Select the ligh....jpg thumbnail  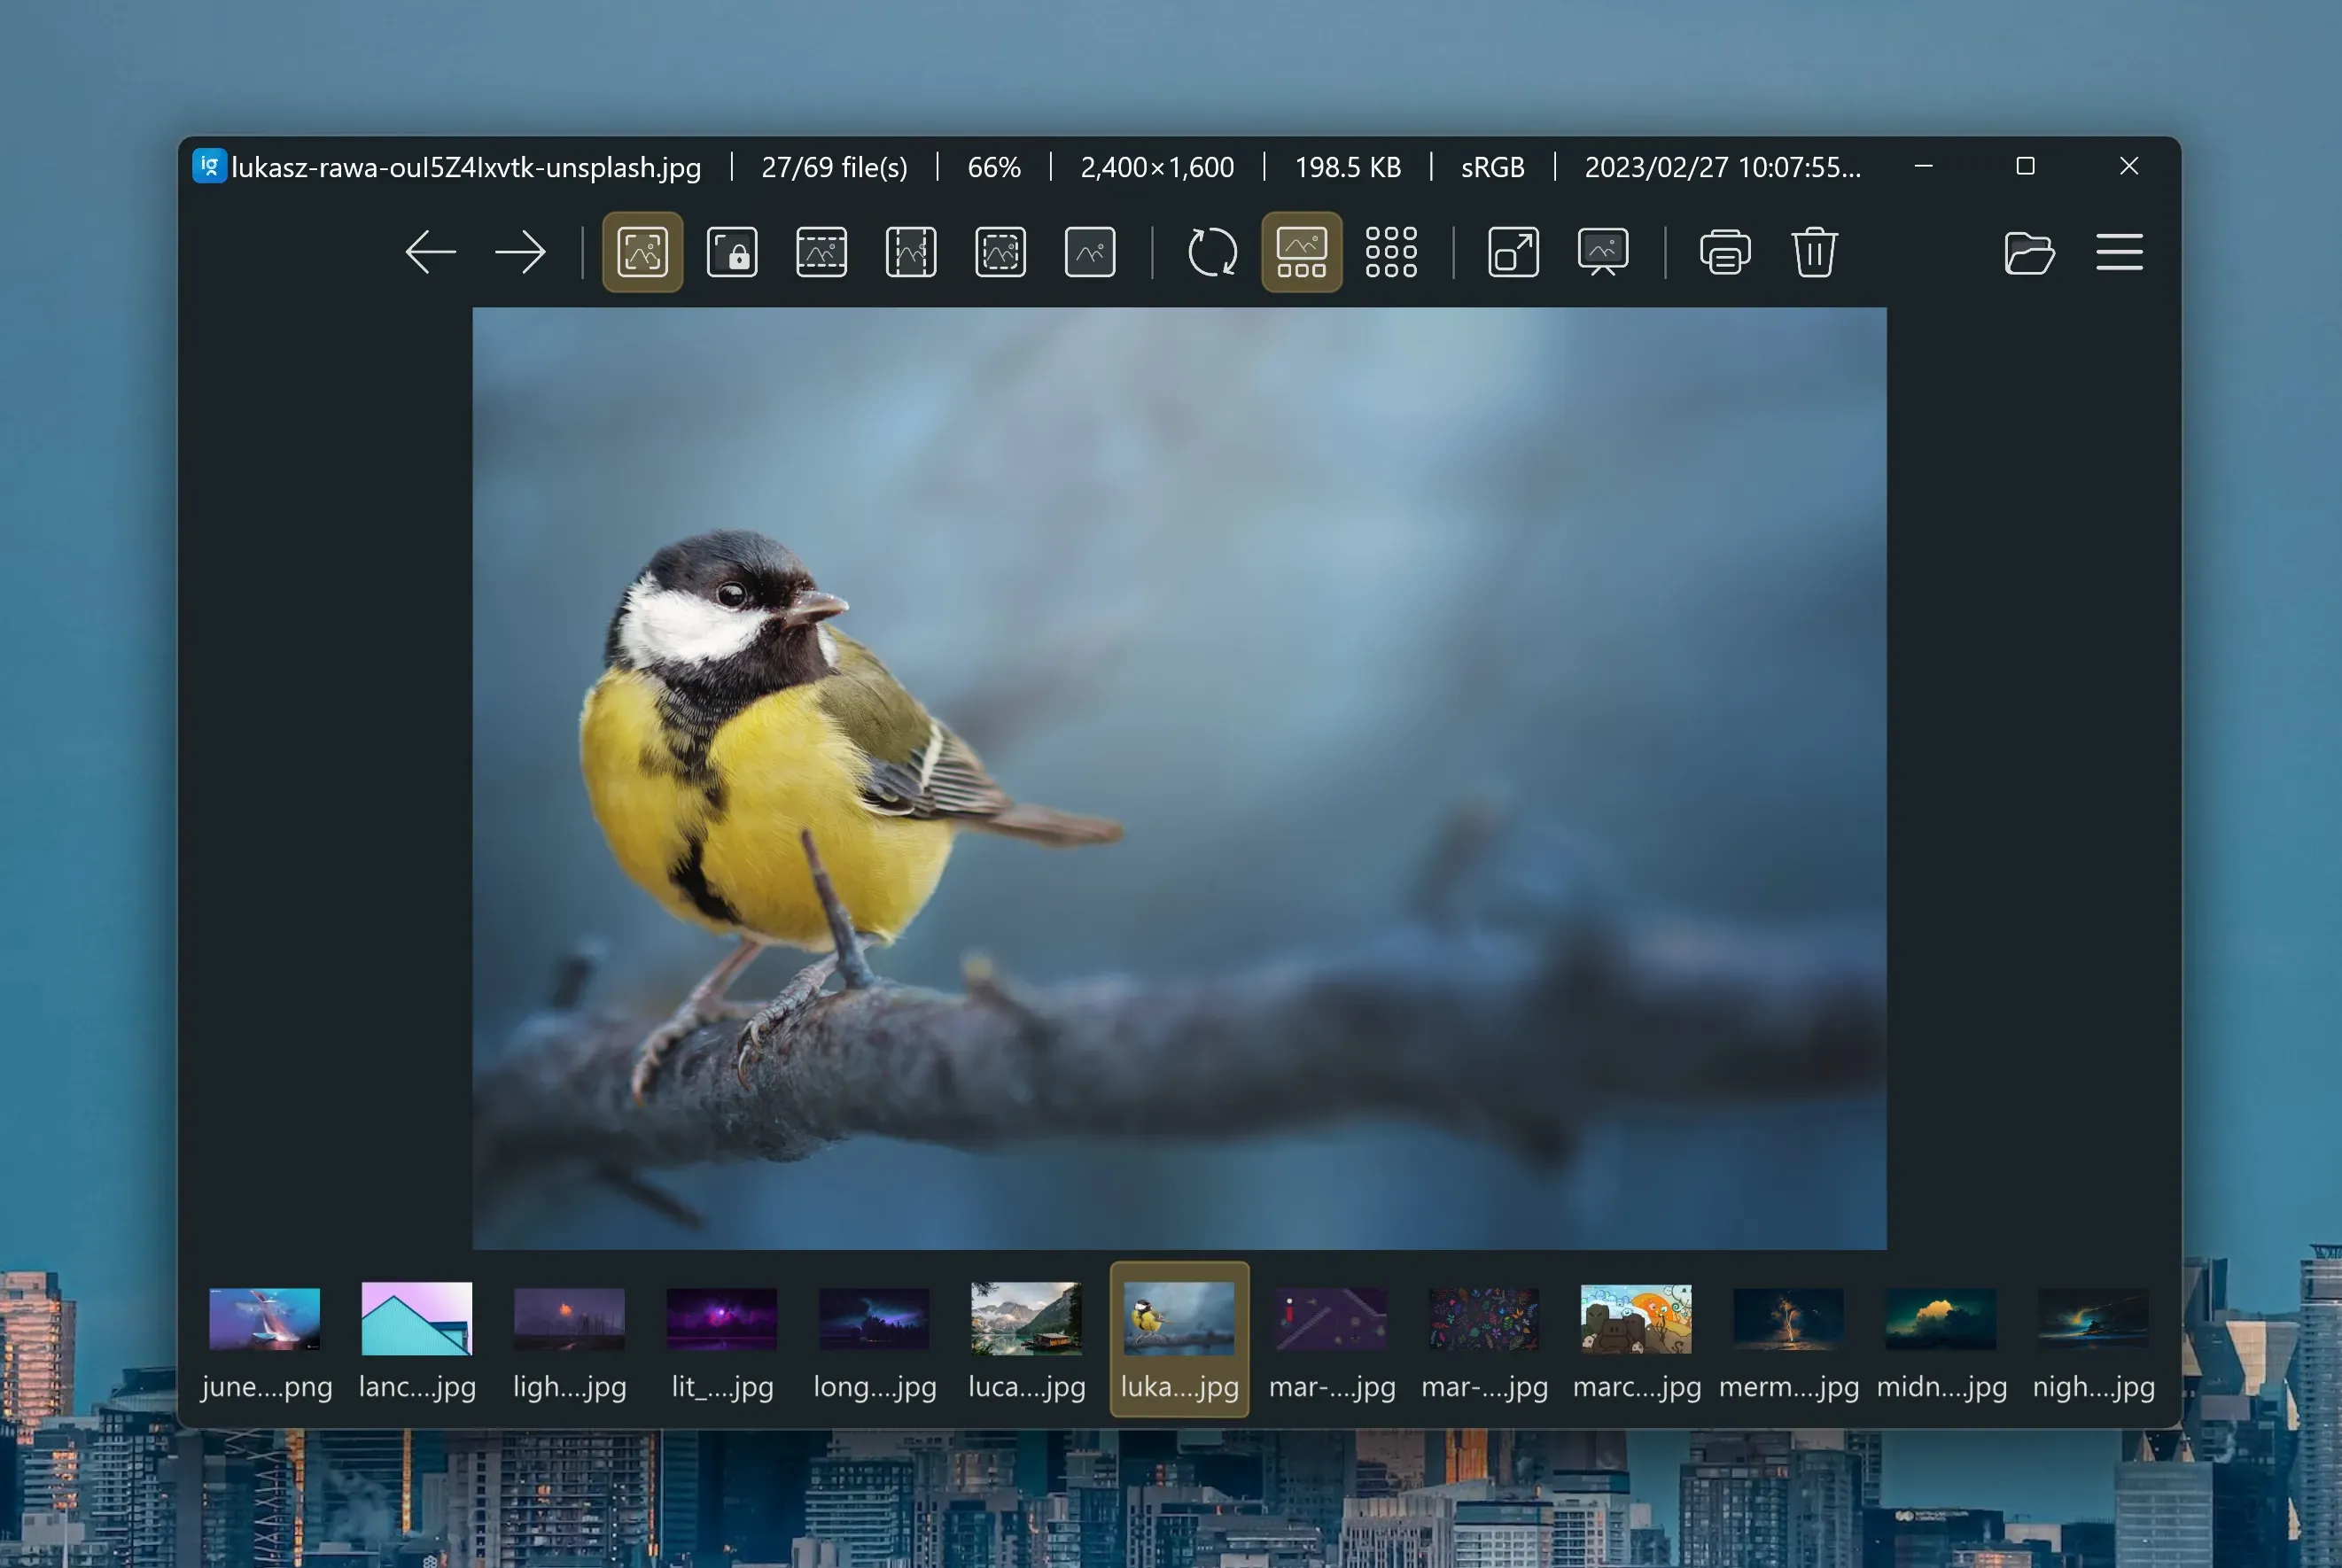(569, 1340)
